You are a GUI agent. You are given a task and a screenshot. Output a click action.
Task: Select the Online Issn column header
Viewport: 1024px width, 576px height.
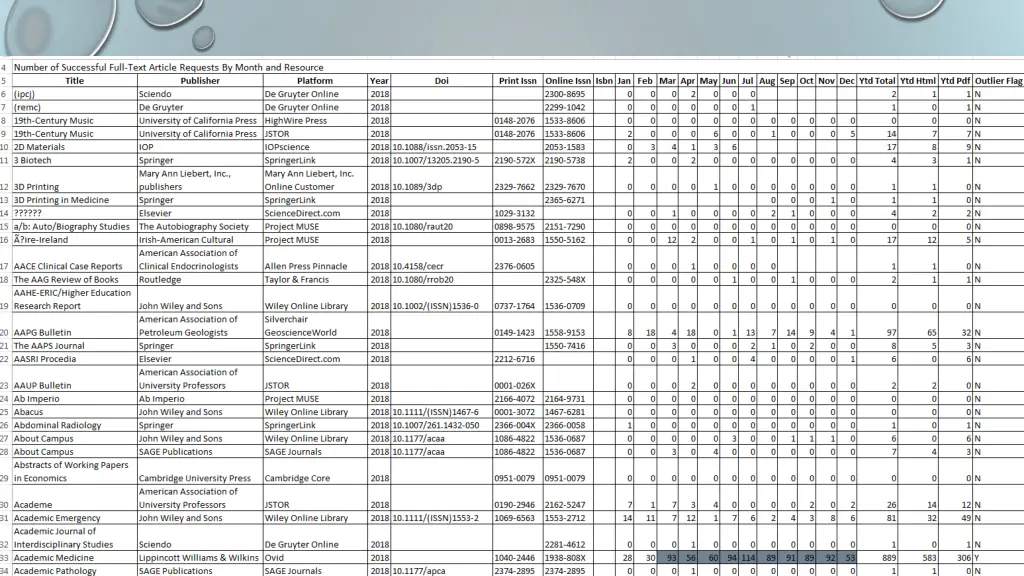pyautogui.click(x=568, y=81)
